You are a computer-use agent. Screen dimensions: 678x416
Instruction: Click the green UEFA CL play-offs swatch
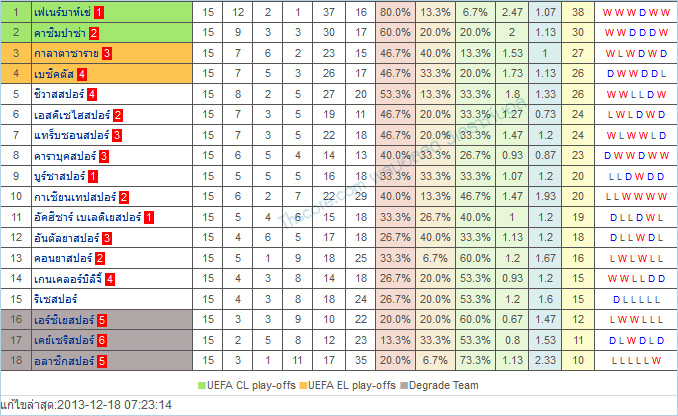coord(203,385)
